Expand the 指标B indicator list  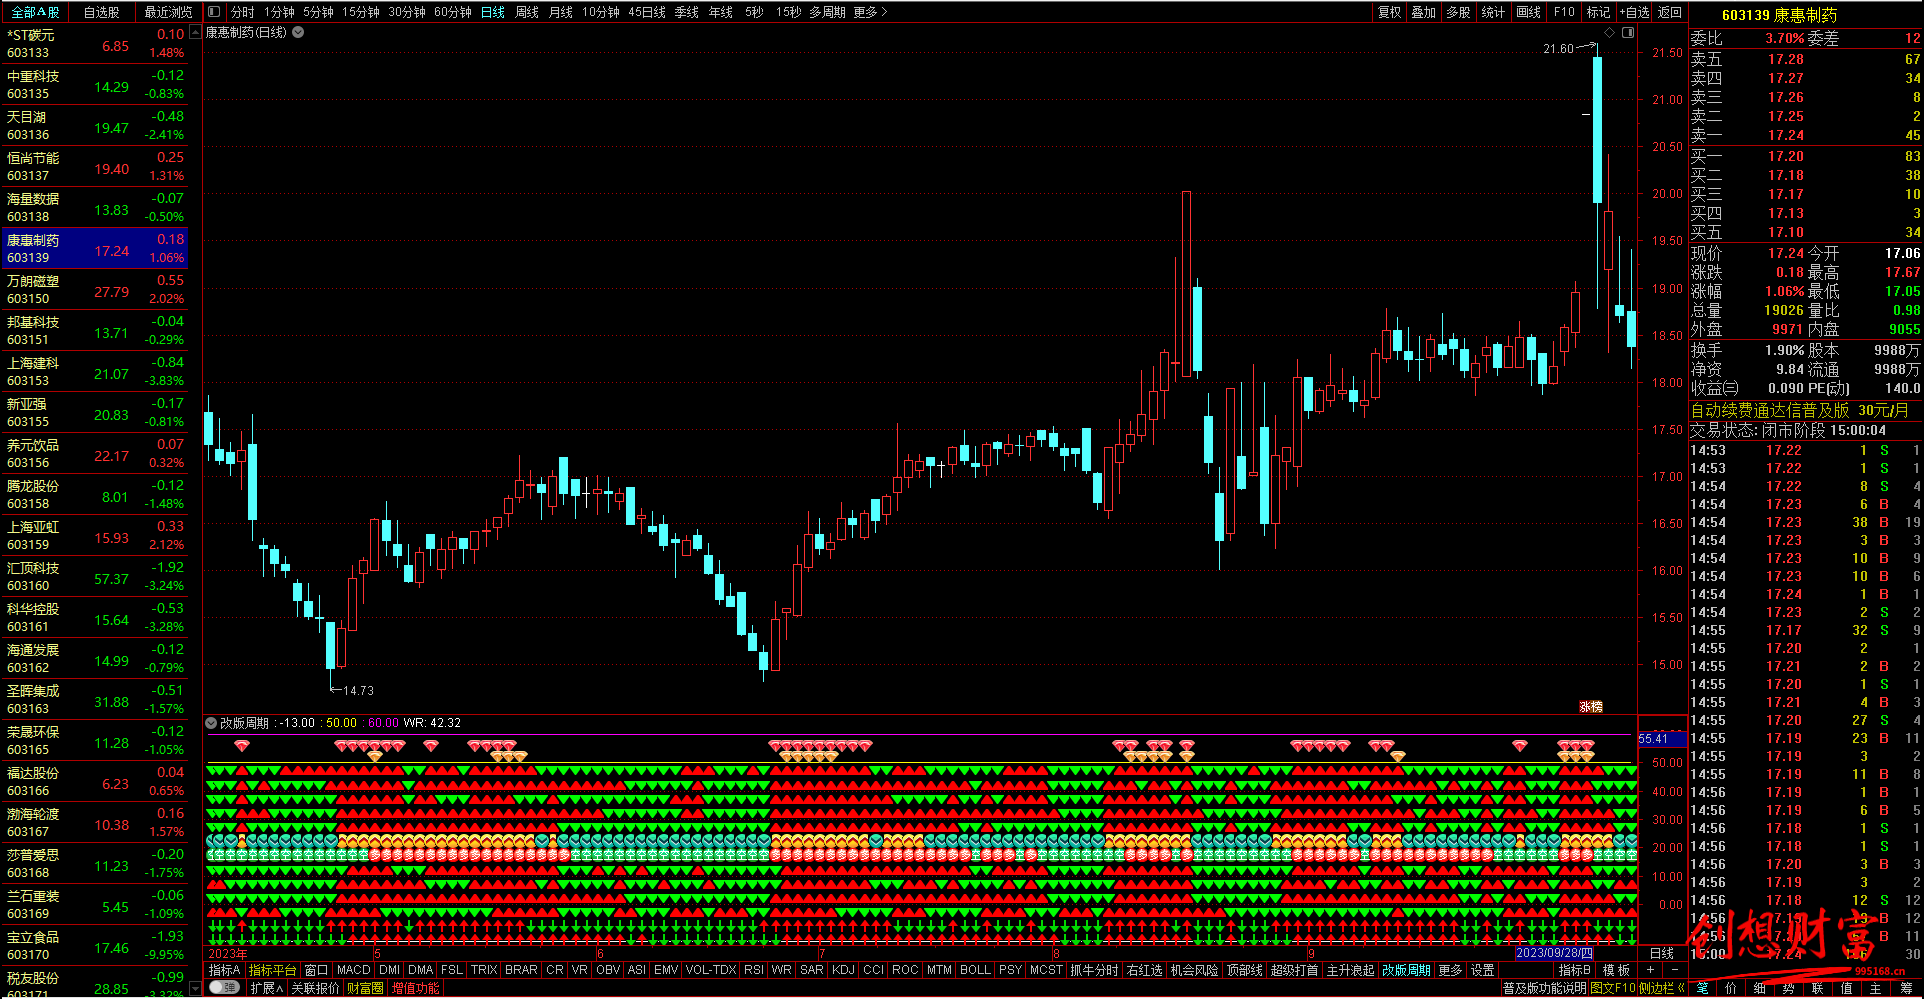[1575, 970]
